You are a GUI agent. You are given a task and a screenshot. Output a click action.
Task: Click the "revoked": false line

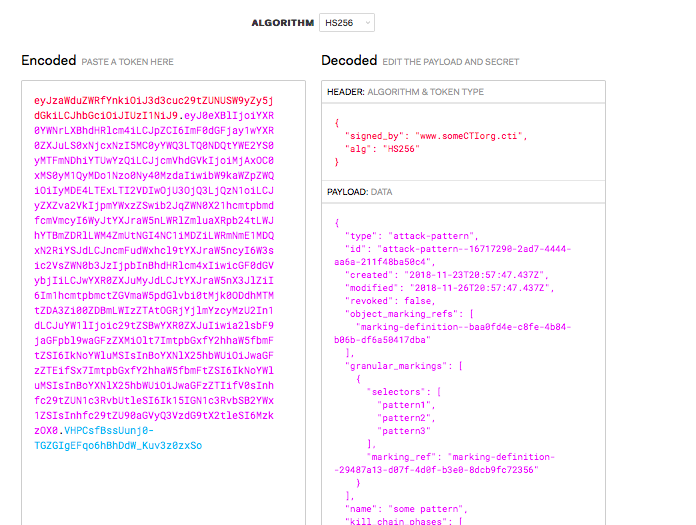pyautogui.click(x=390, y=301)
